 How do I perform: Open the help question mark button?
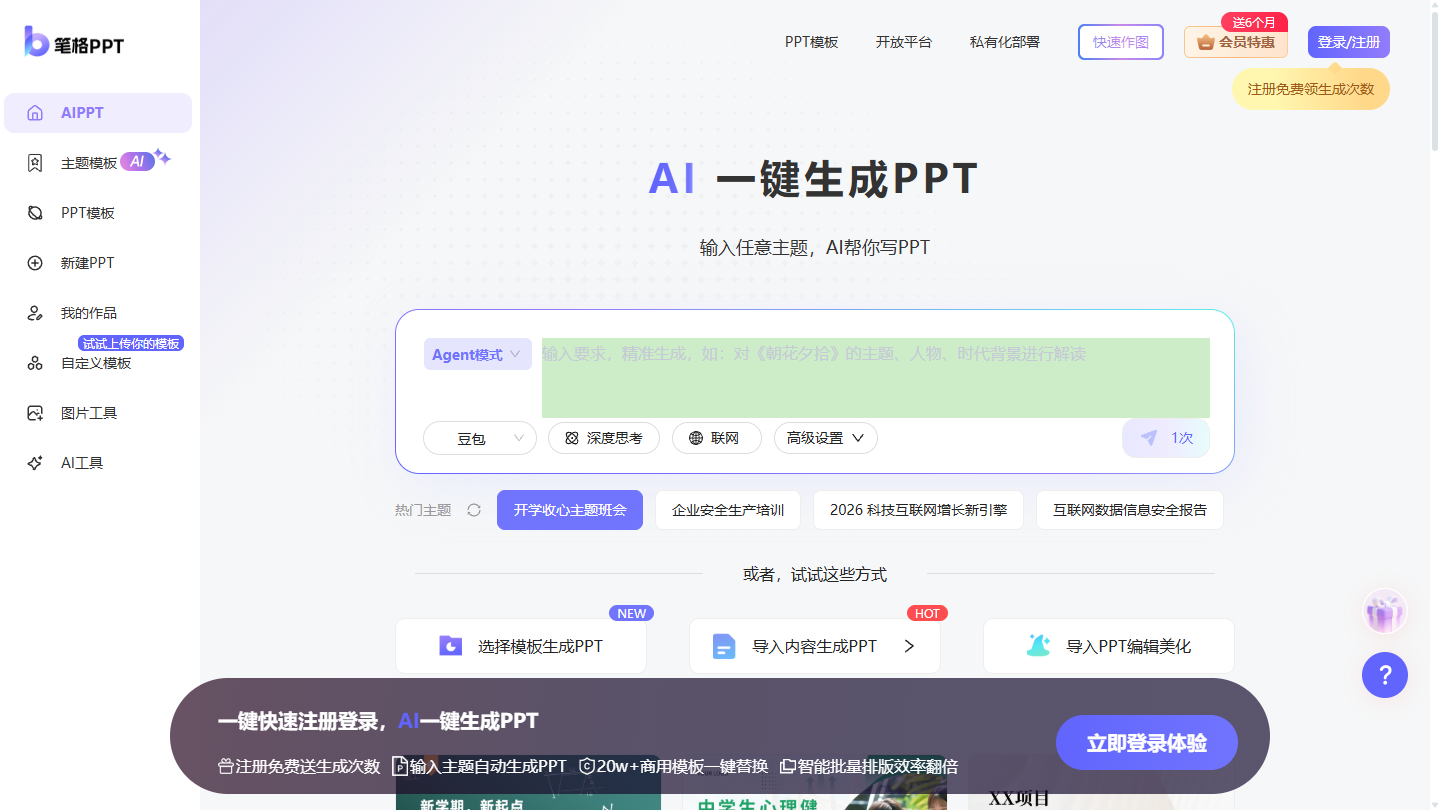coord(1385,675)
